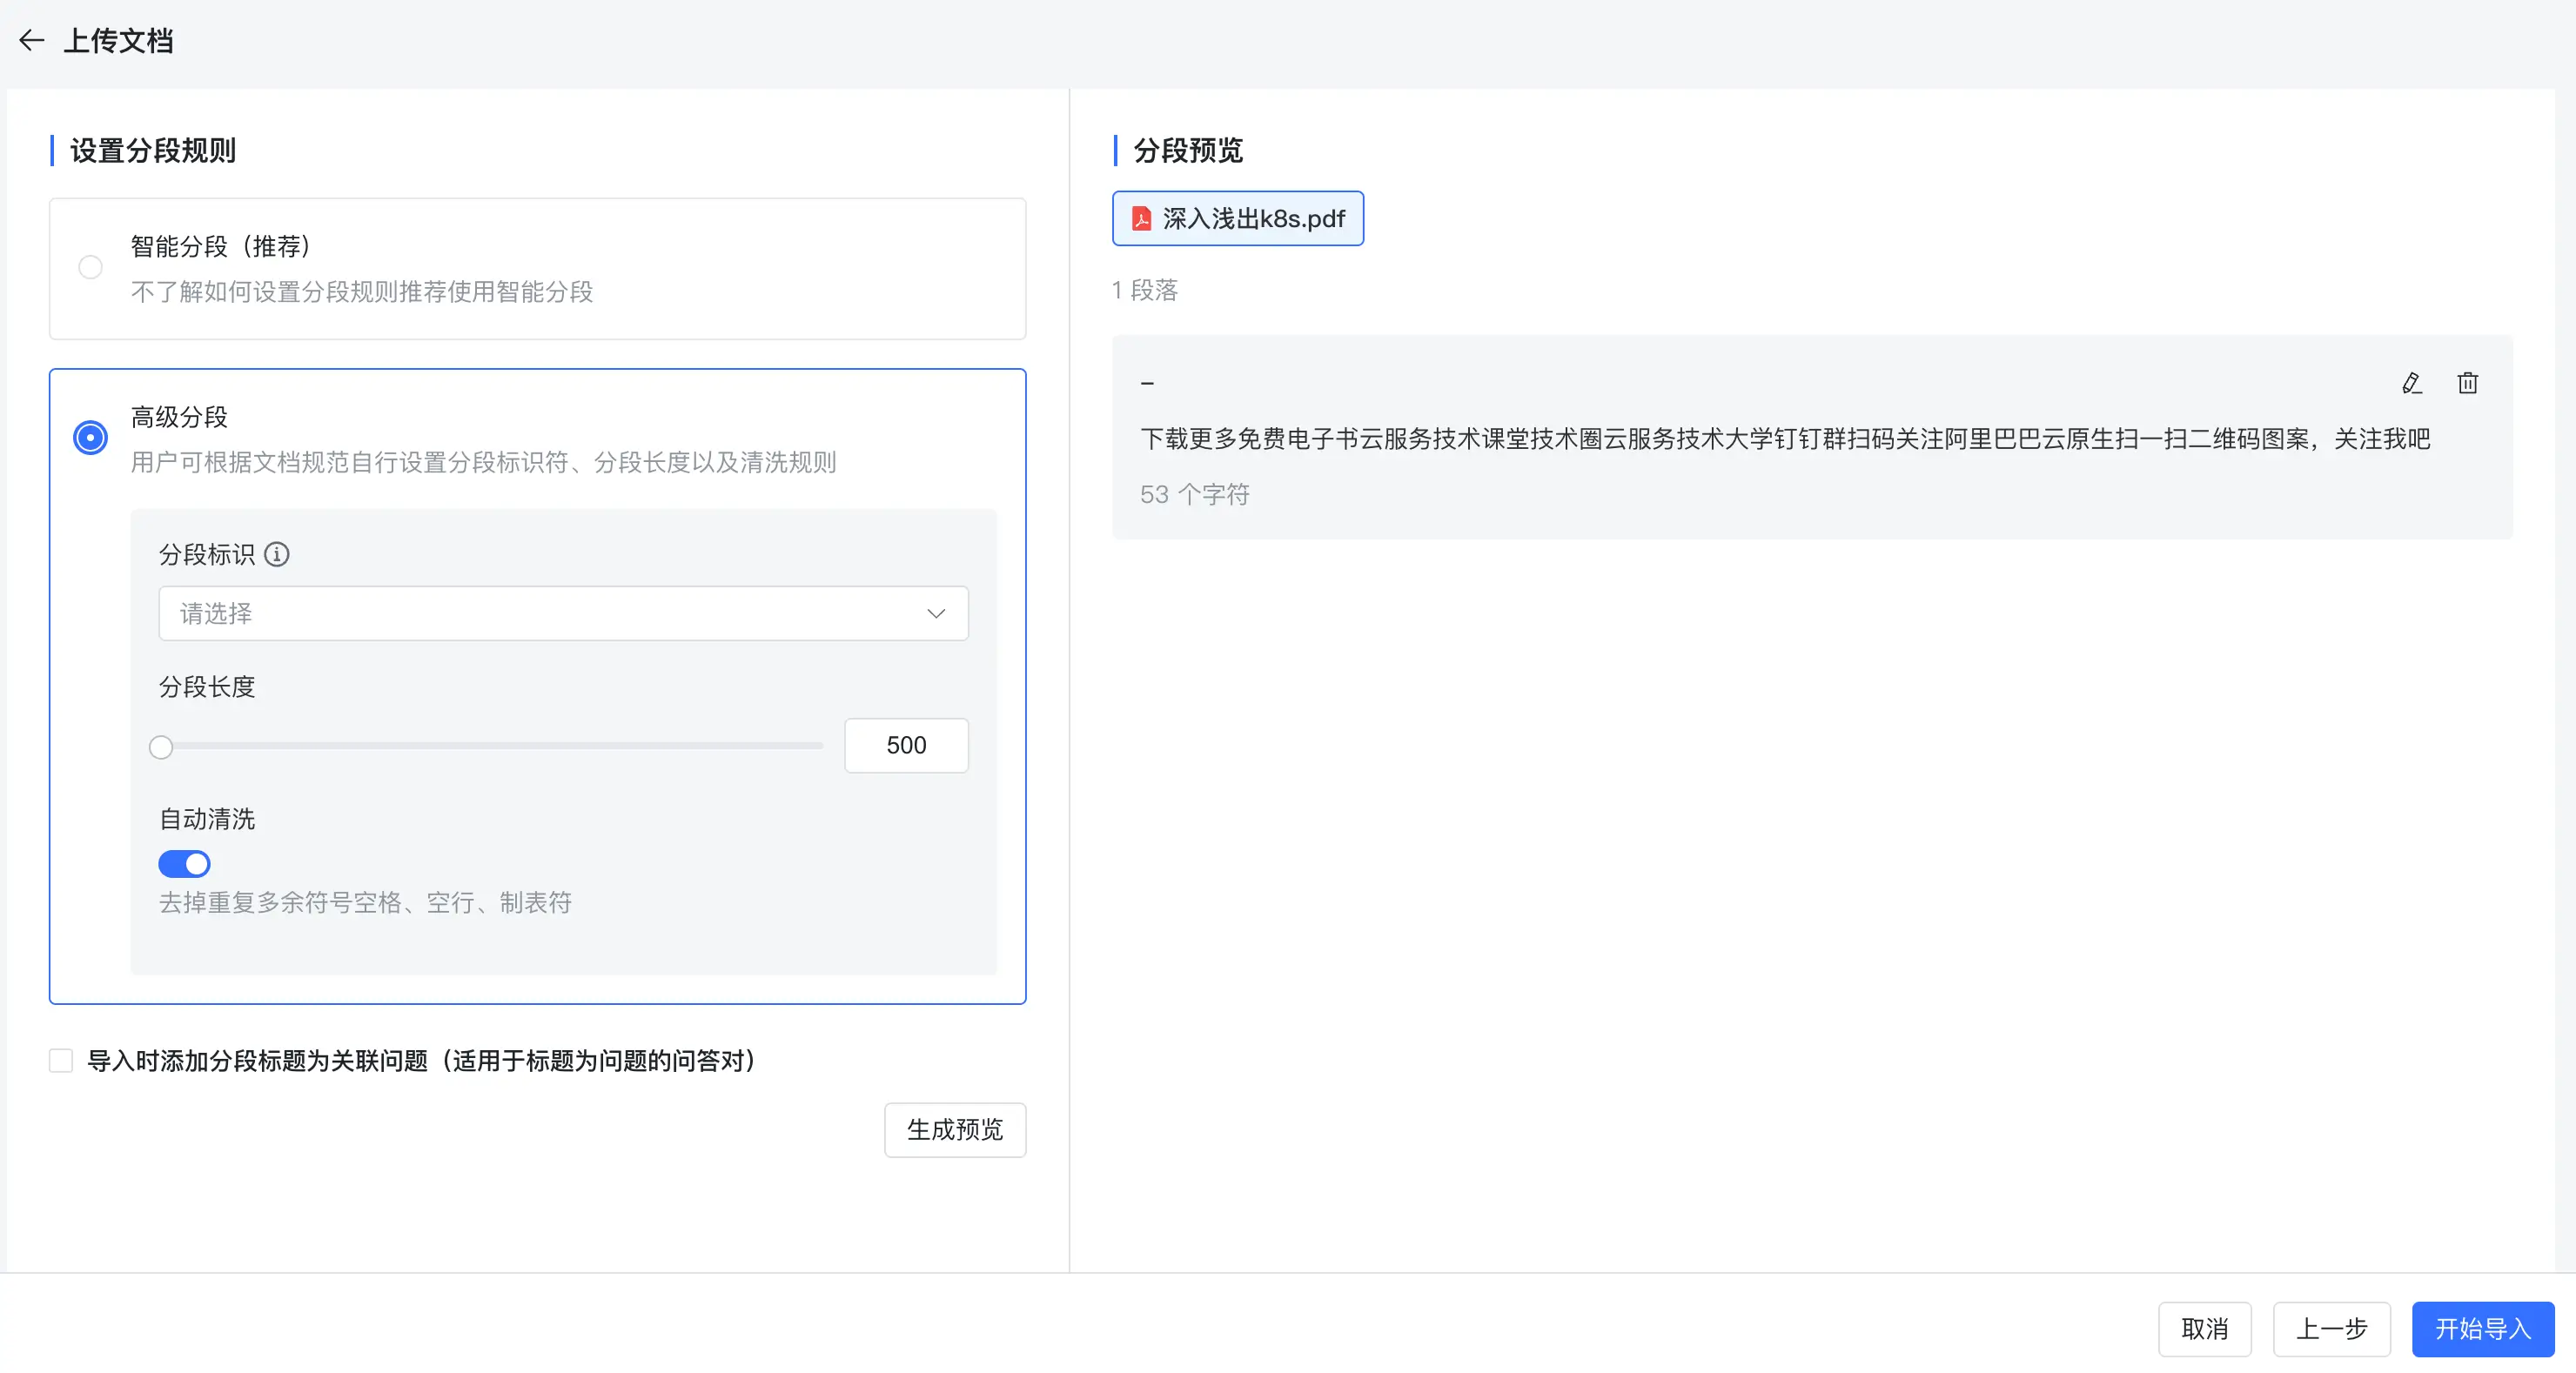This screenshot has width=2576, height=1373.
Task: Click the info icon beside 分段标识
Action: pos(277,554)
